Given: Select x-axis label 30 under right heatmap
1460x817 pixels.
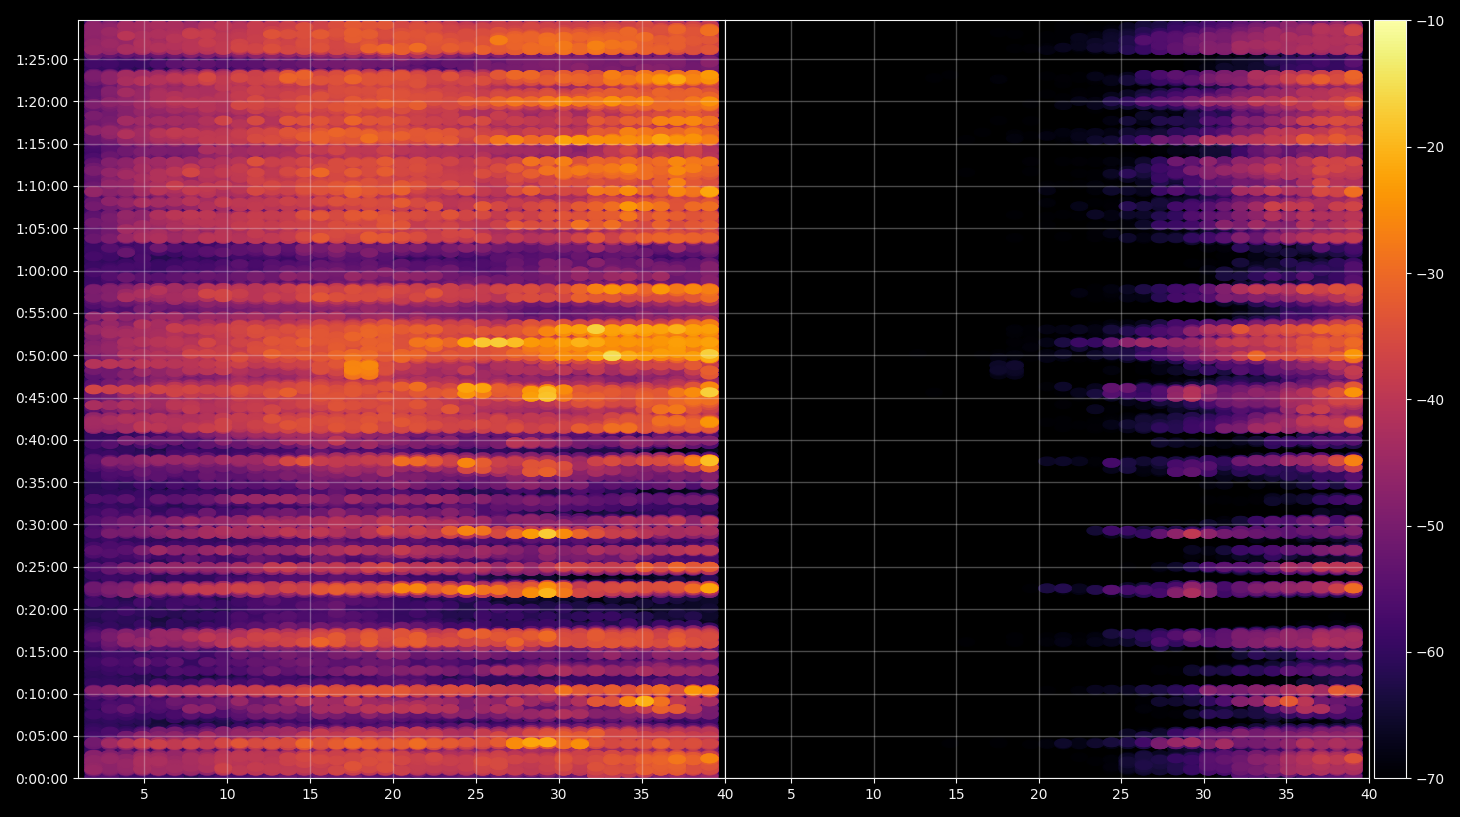Looking at the screenshot, I should 1203,795.
